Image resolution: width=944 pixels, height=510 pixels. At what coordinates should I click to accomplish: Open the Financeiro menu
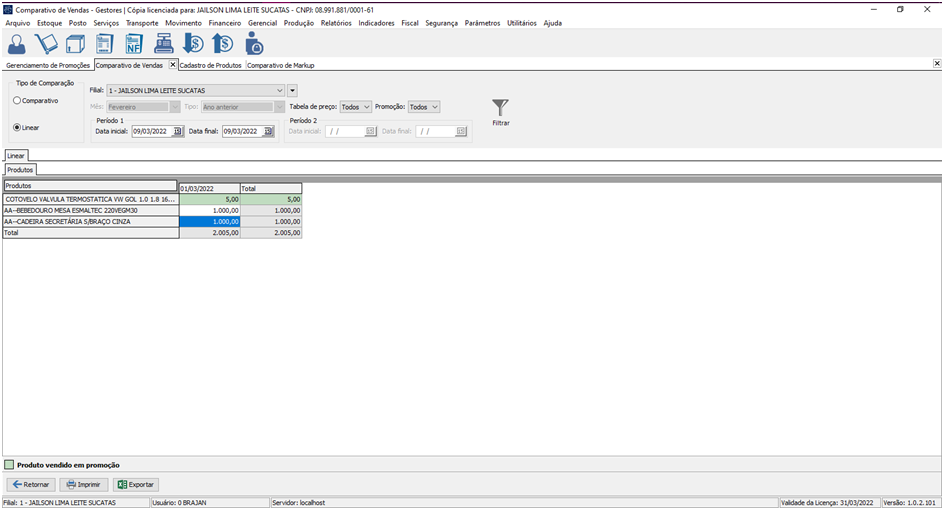(x=225, y=23)
